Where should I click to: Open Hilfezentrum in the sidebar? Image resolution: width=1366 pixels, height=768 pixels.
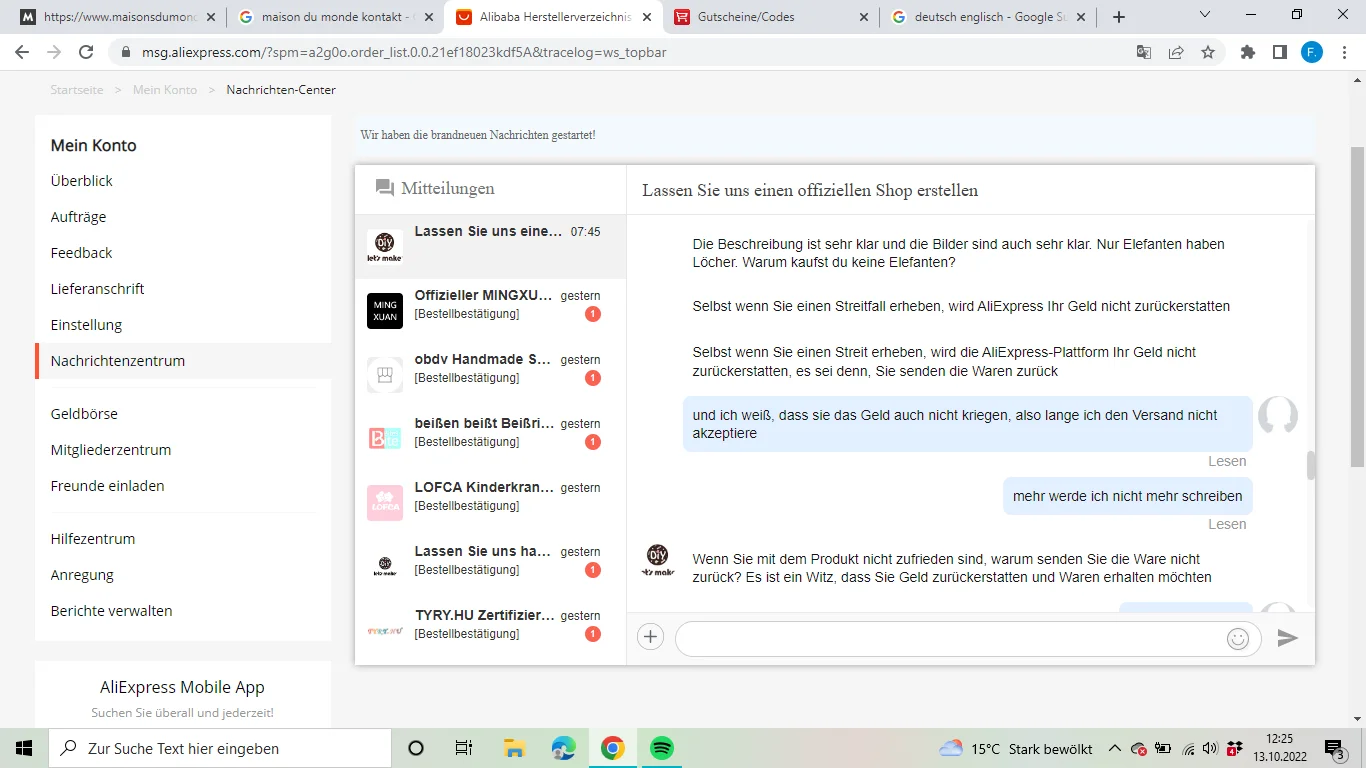click(93, 539)
